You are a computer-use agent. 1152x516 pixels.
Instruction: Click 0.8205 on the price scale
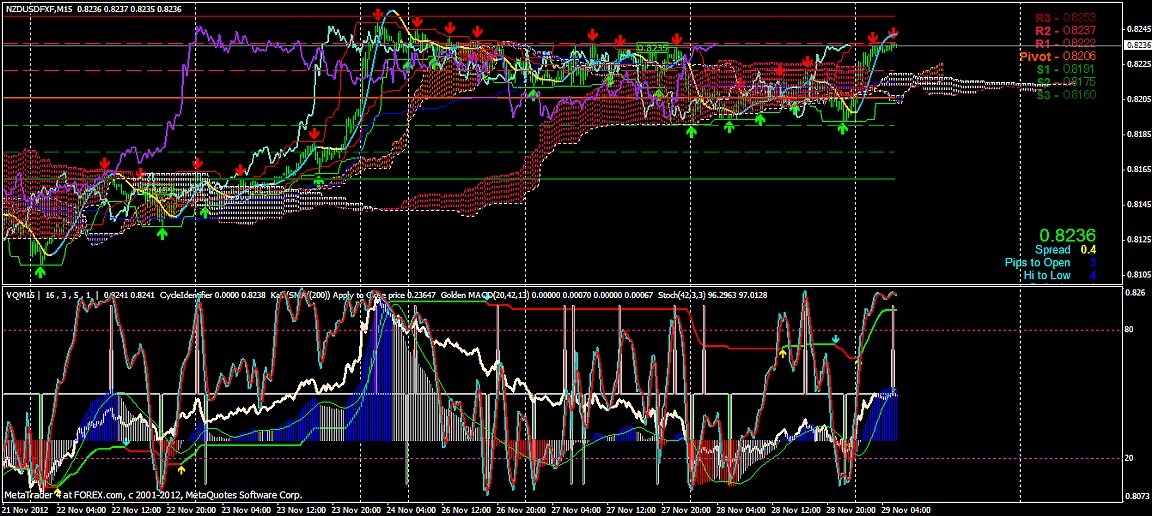tap(1137, 99)
